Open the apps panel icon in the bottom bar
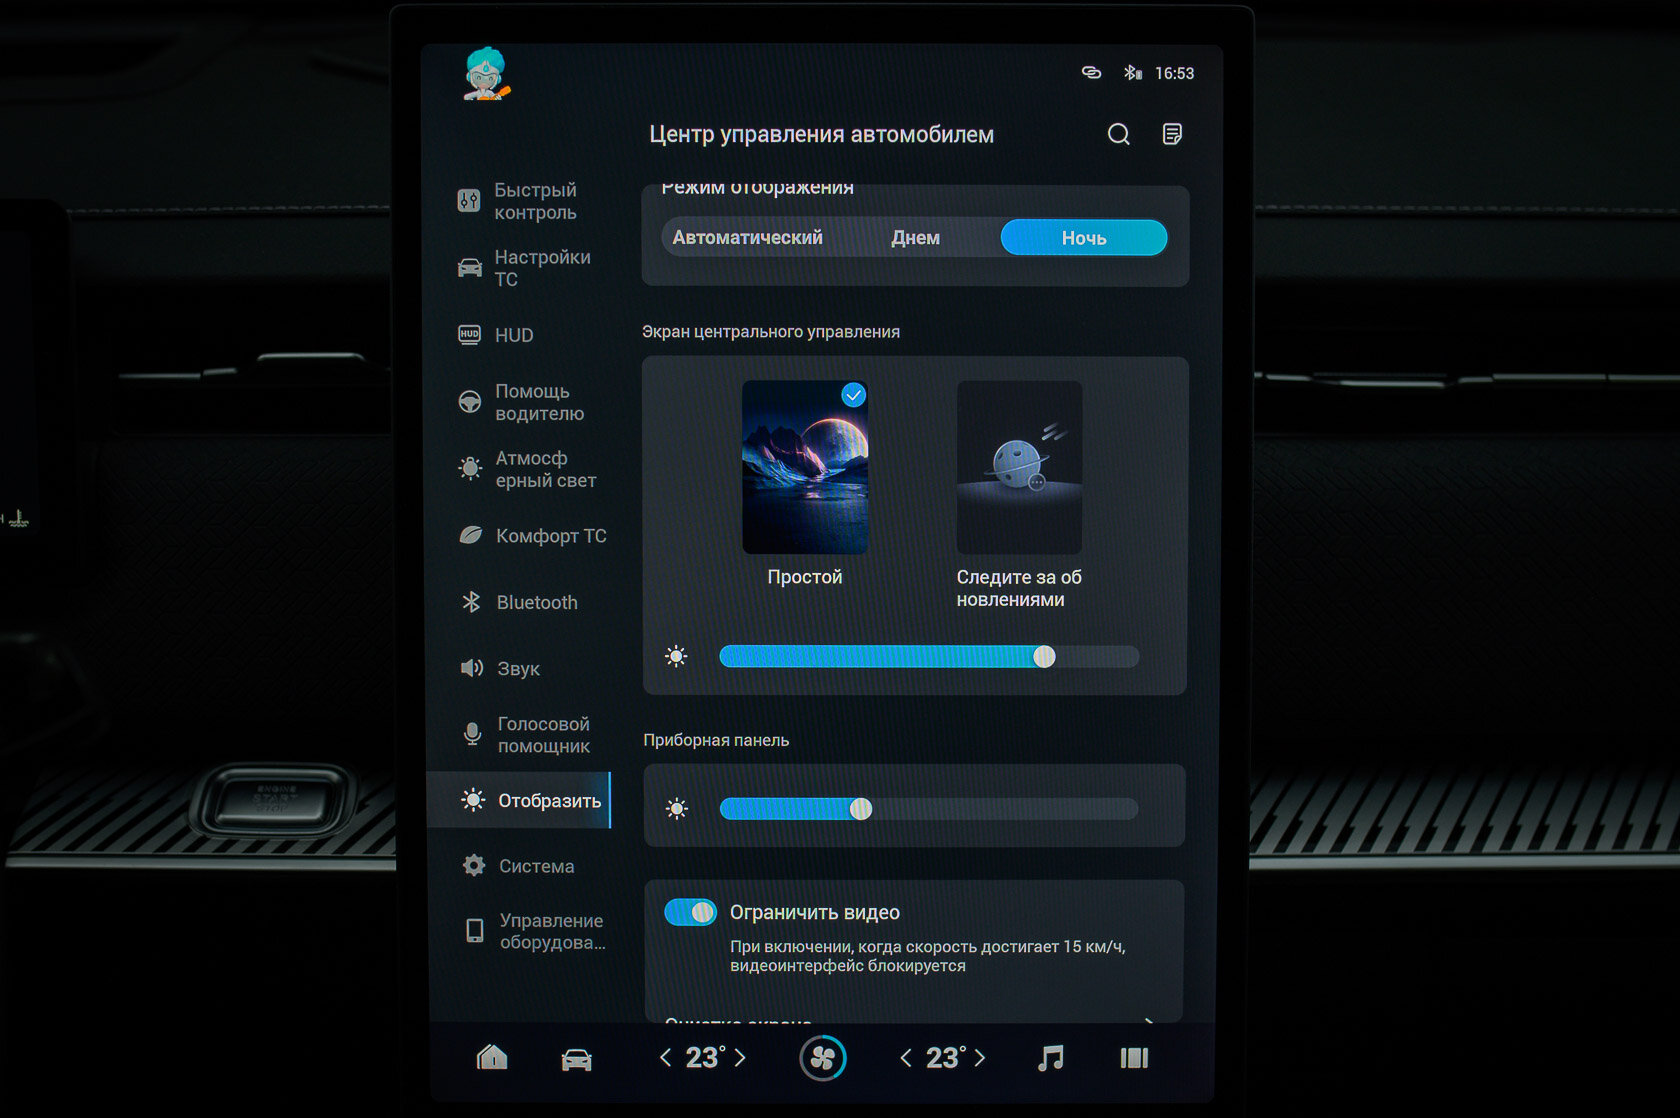The height and width of the screenshot is (1118, 1680). [1134, 1058]
